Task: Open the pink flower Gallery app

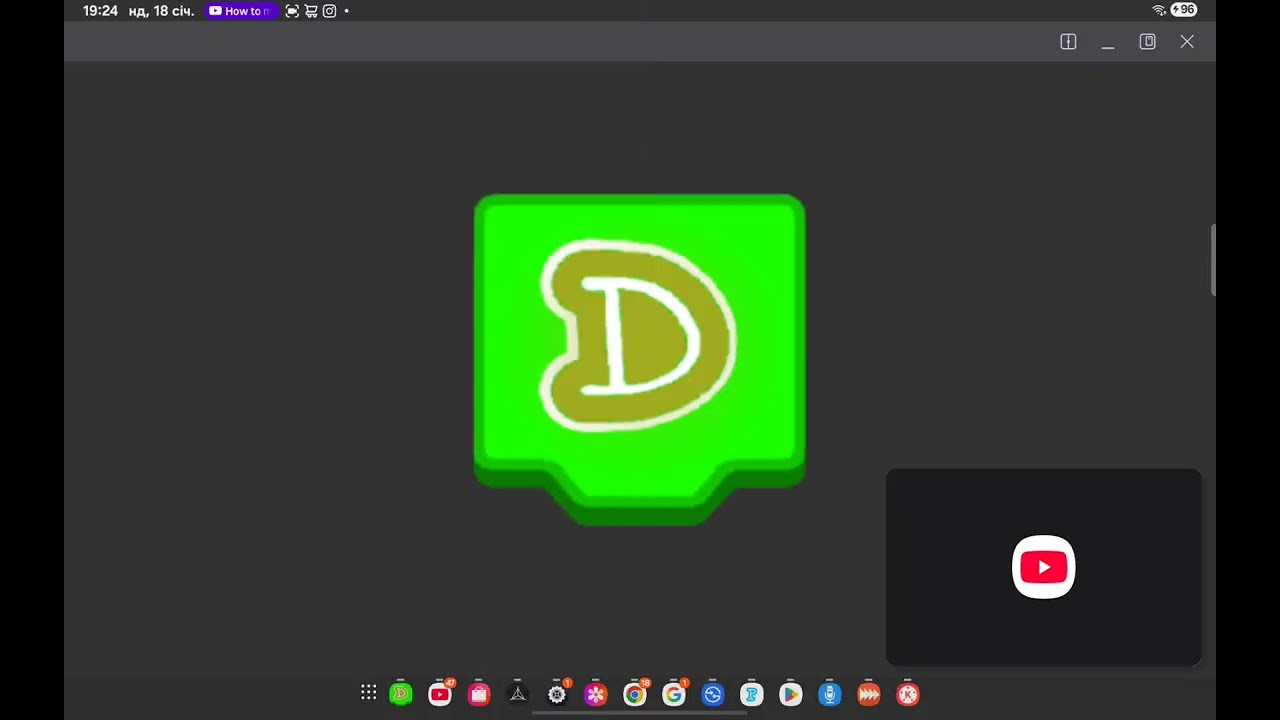Action: (596, 693)
